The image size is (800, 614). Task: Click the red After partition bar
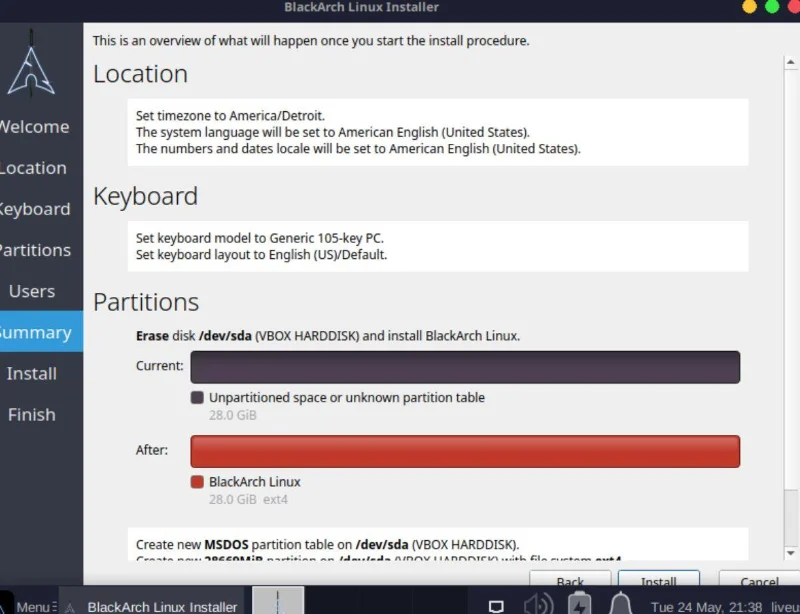(x=465, y=451)
